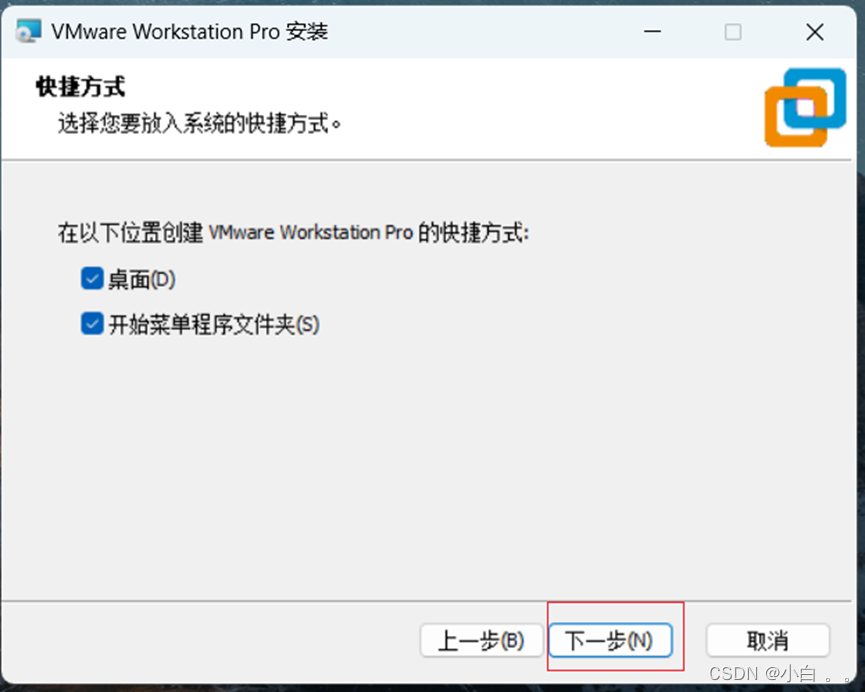
Task: Go back with 上一步(B) button
Action: tap(481, 640)
